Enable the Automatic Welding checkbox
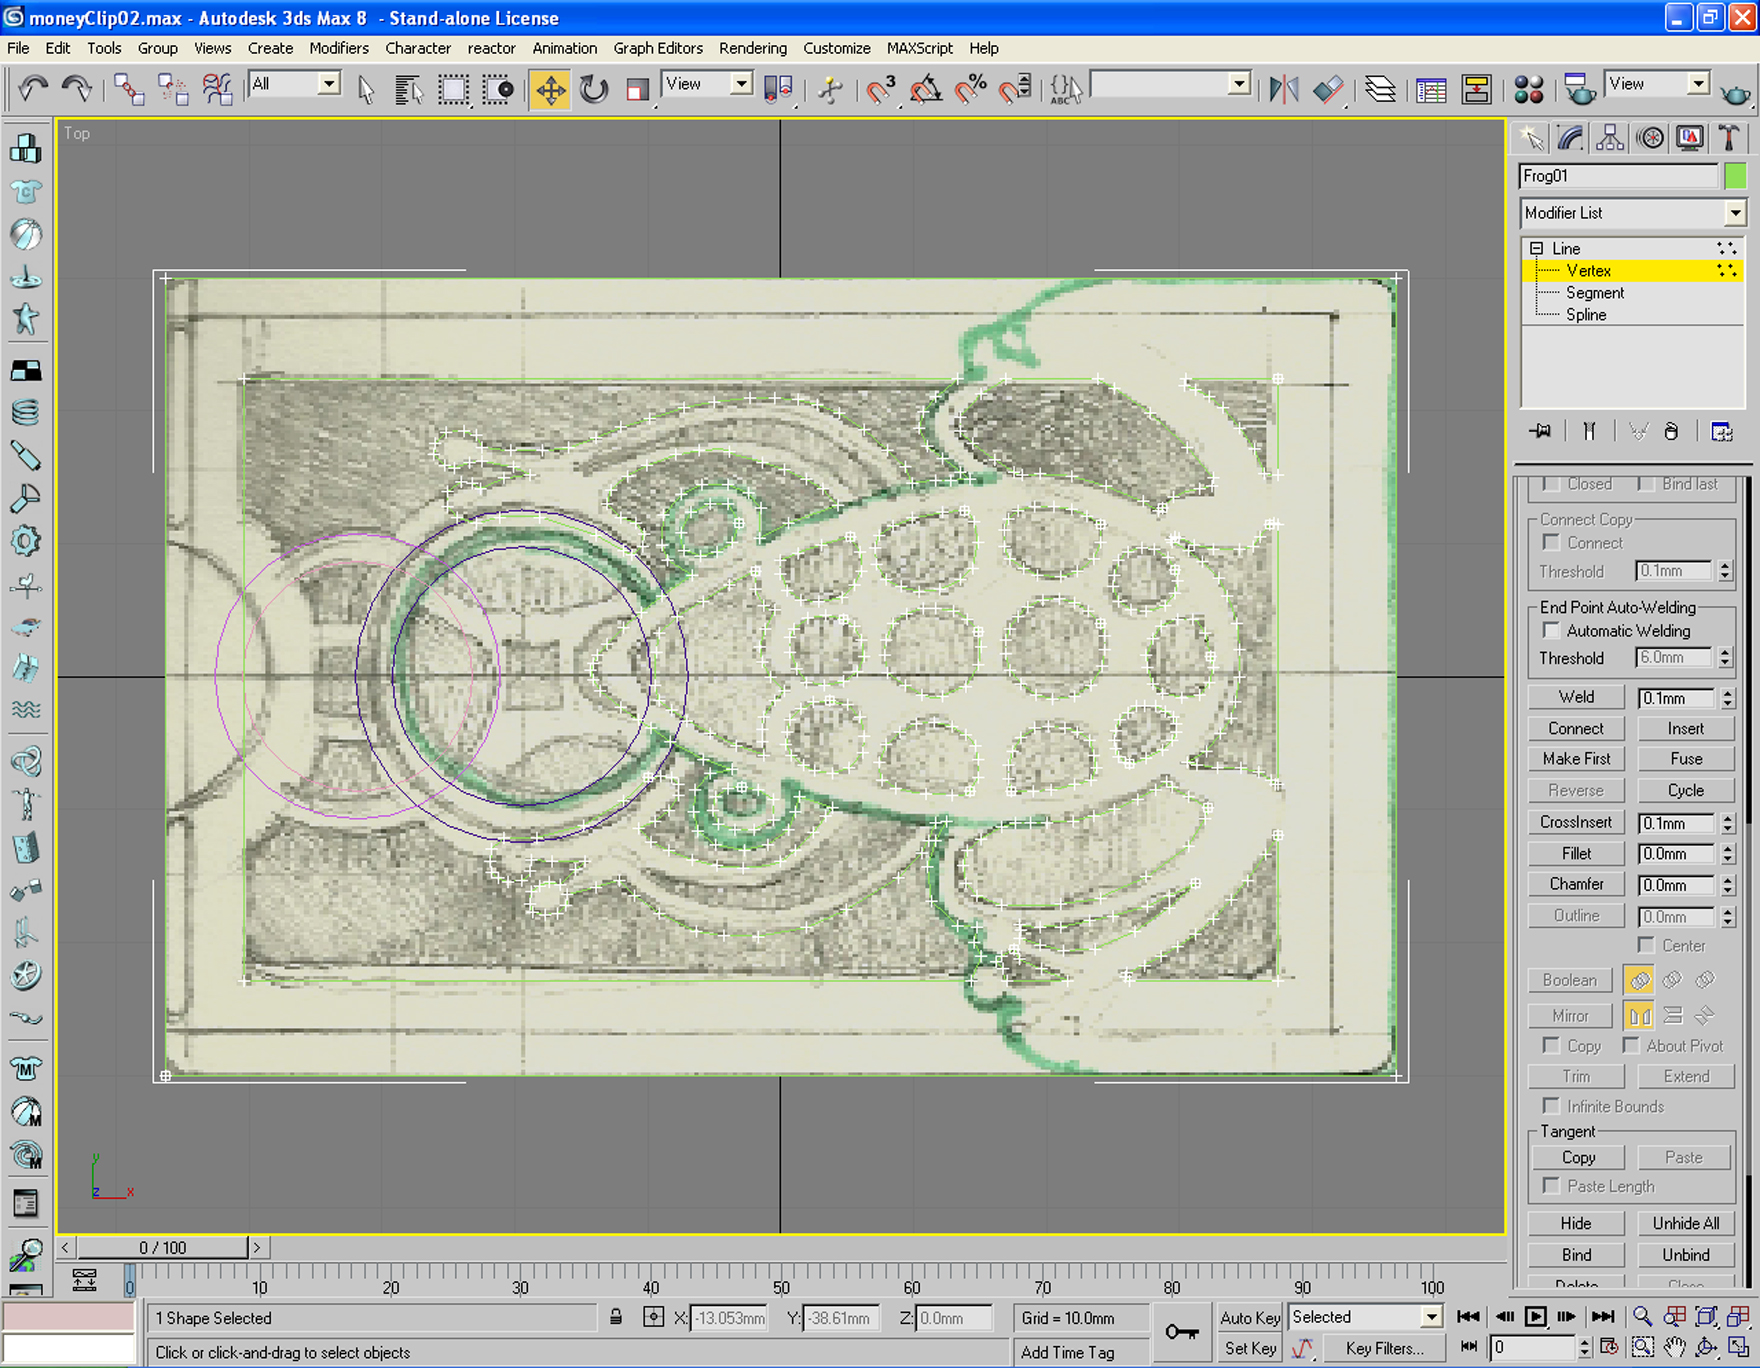 pos(1551,631)
